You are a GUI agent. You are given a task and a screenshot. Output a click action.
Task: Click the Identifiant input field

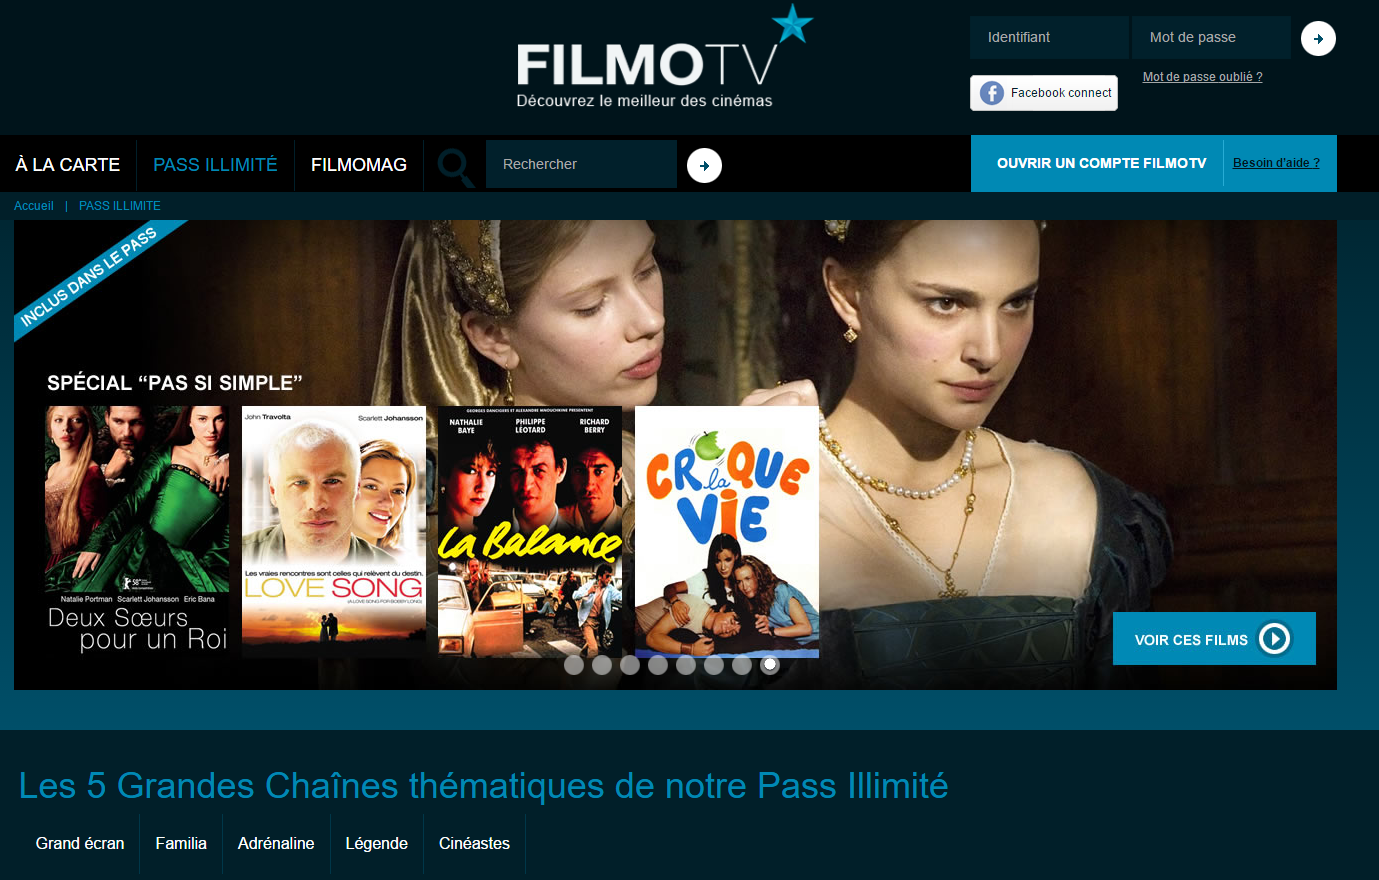(x=1049, y=37)
